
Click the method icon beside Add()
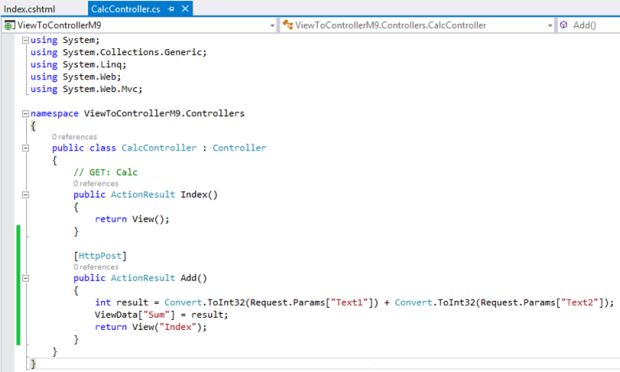pyautogui.click(x=563, y=25)
